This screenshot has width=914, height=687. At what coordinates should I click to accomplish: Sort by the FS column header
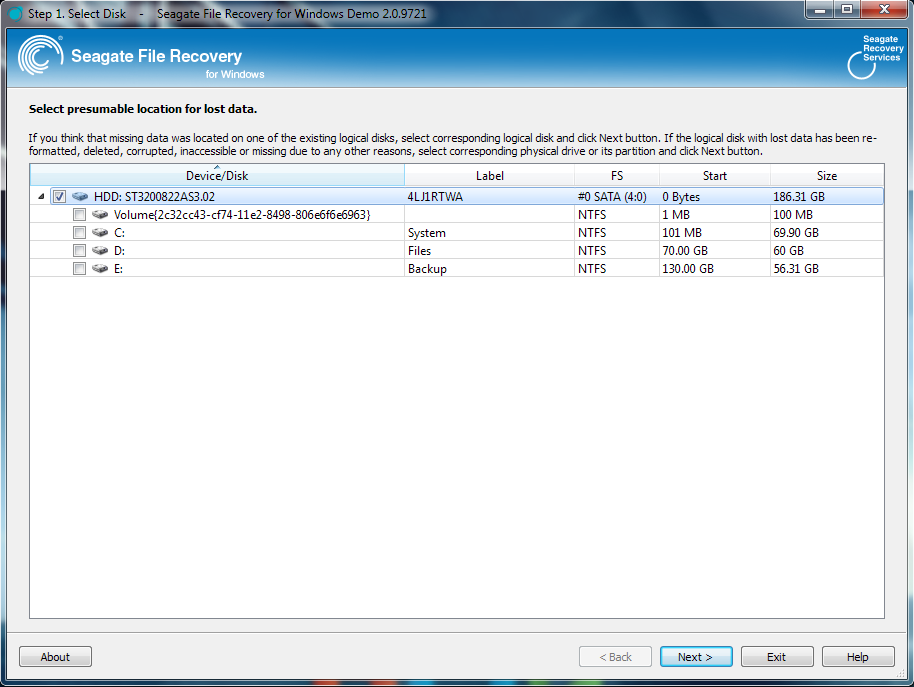coord(617,175)
